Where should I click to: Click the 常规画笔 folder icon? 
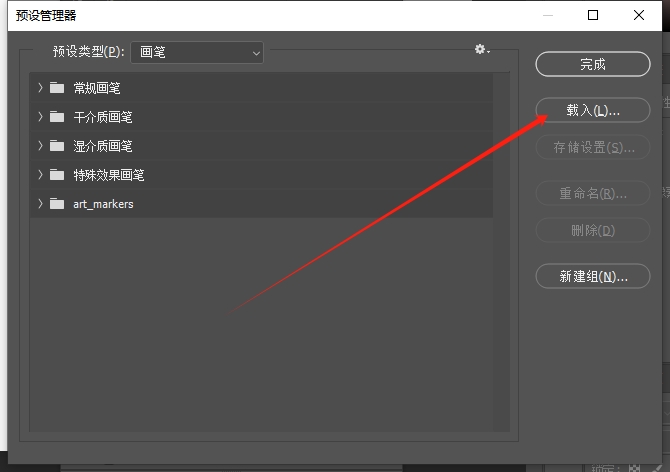coord(57,88)
